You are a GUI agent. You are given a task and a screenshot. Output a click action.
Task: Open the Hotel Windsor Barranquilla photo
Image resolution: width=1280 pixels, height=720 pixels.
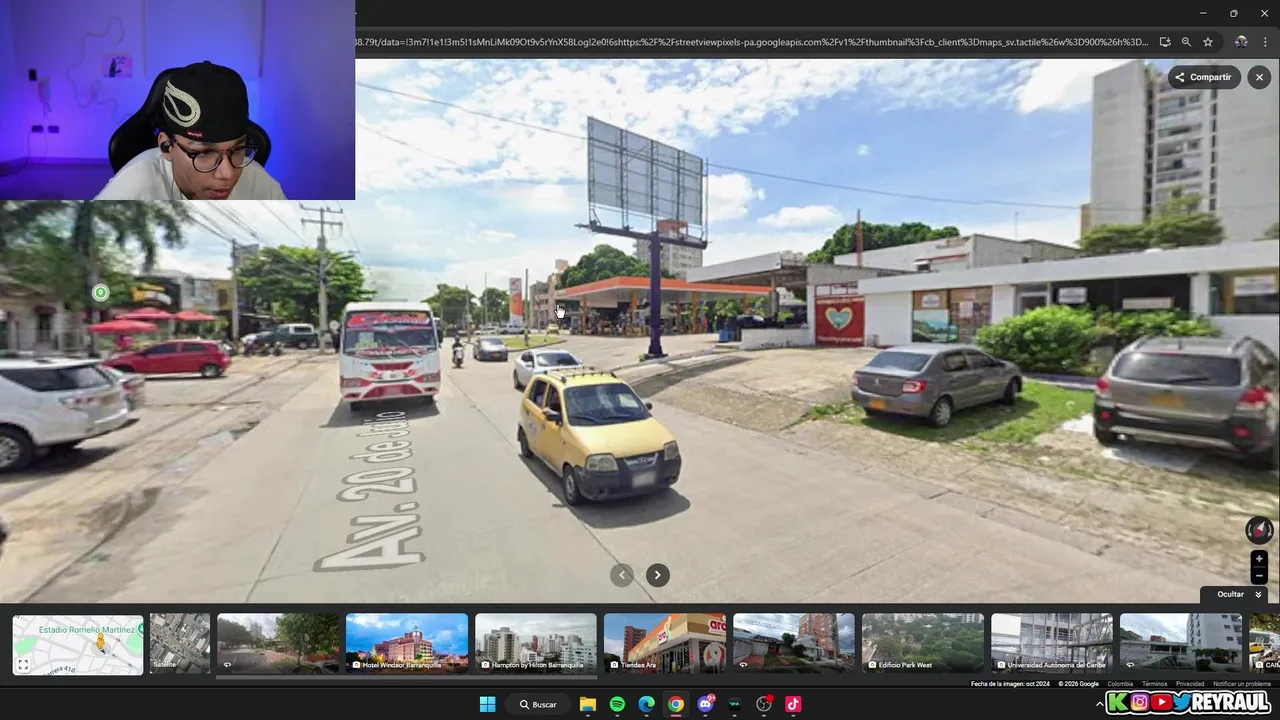click(407, 642)
